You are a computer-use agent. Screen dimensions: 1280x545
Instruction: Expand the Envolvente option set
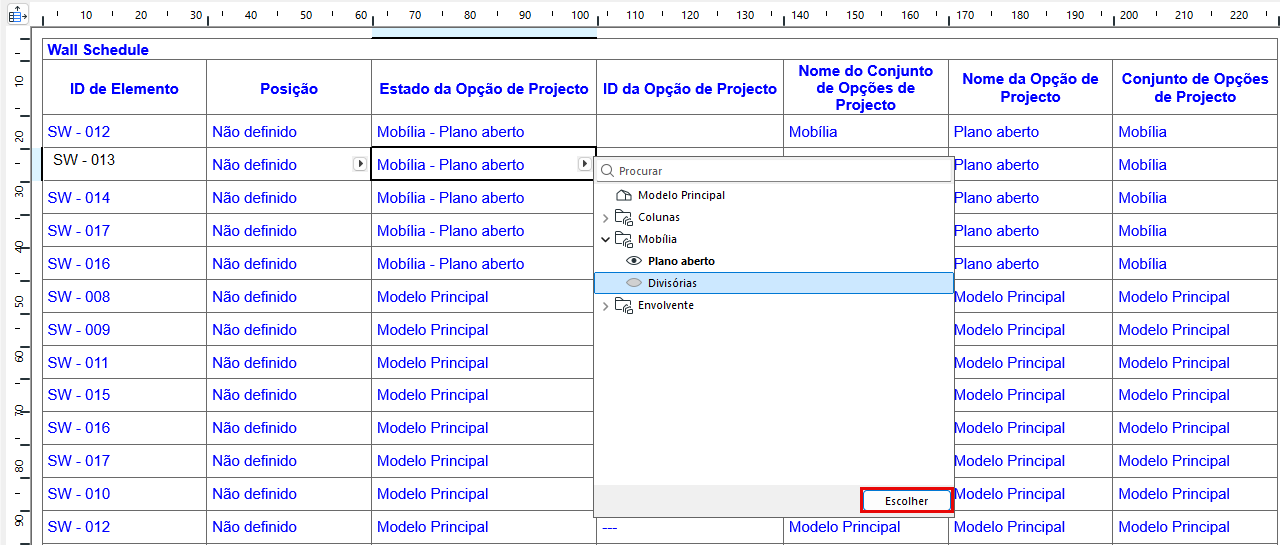coord(605,305)
